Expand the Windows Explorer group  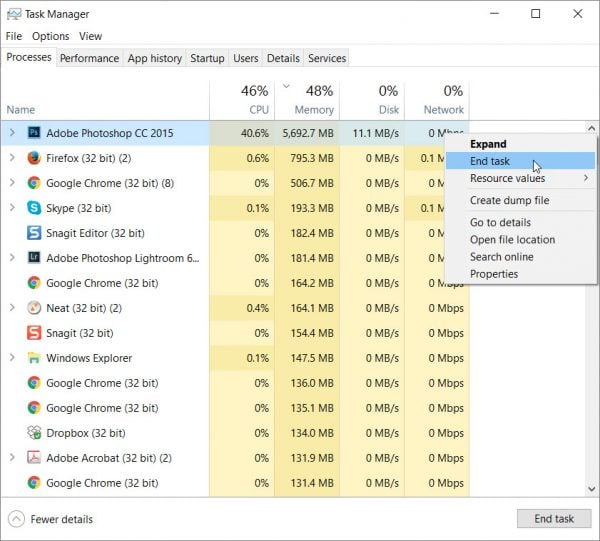(x=12, y=358)
